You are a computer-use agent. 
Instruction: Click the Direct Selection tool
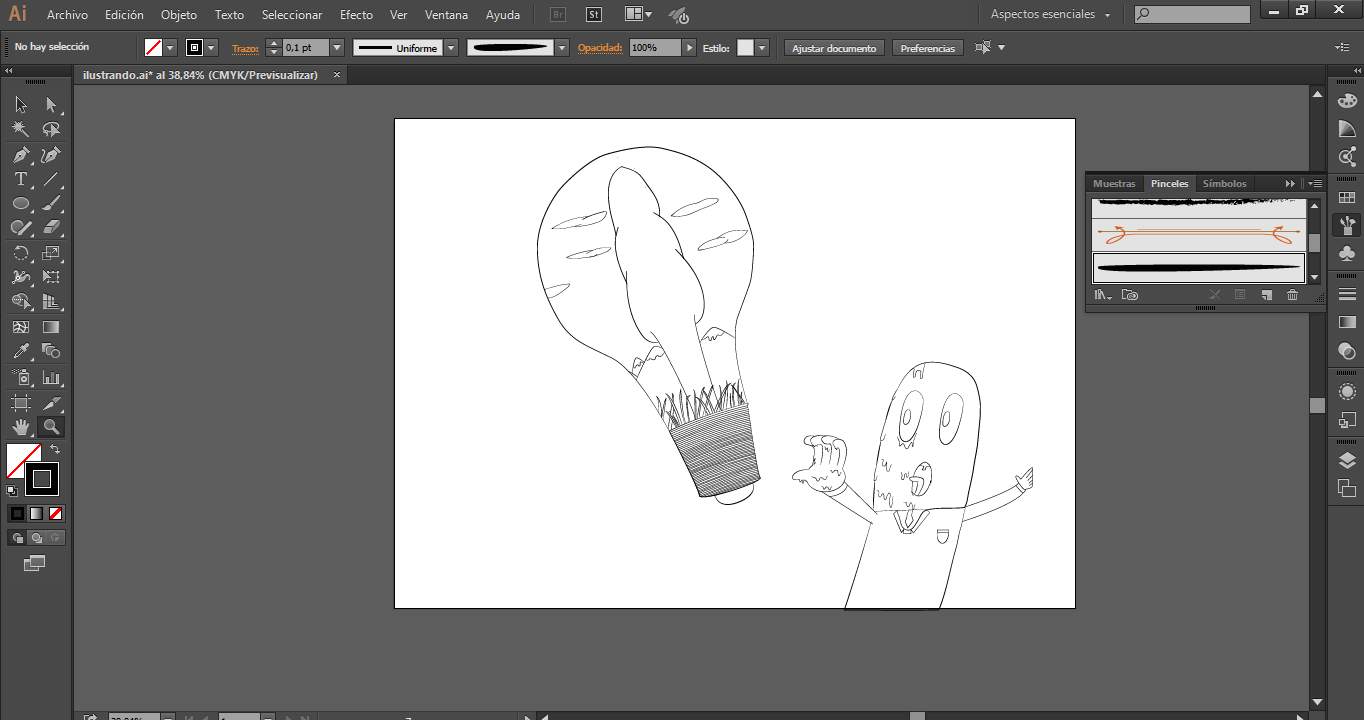click(x=52, y=105)
